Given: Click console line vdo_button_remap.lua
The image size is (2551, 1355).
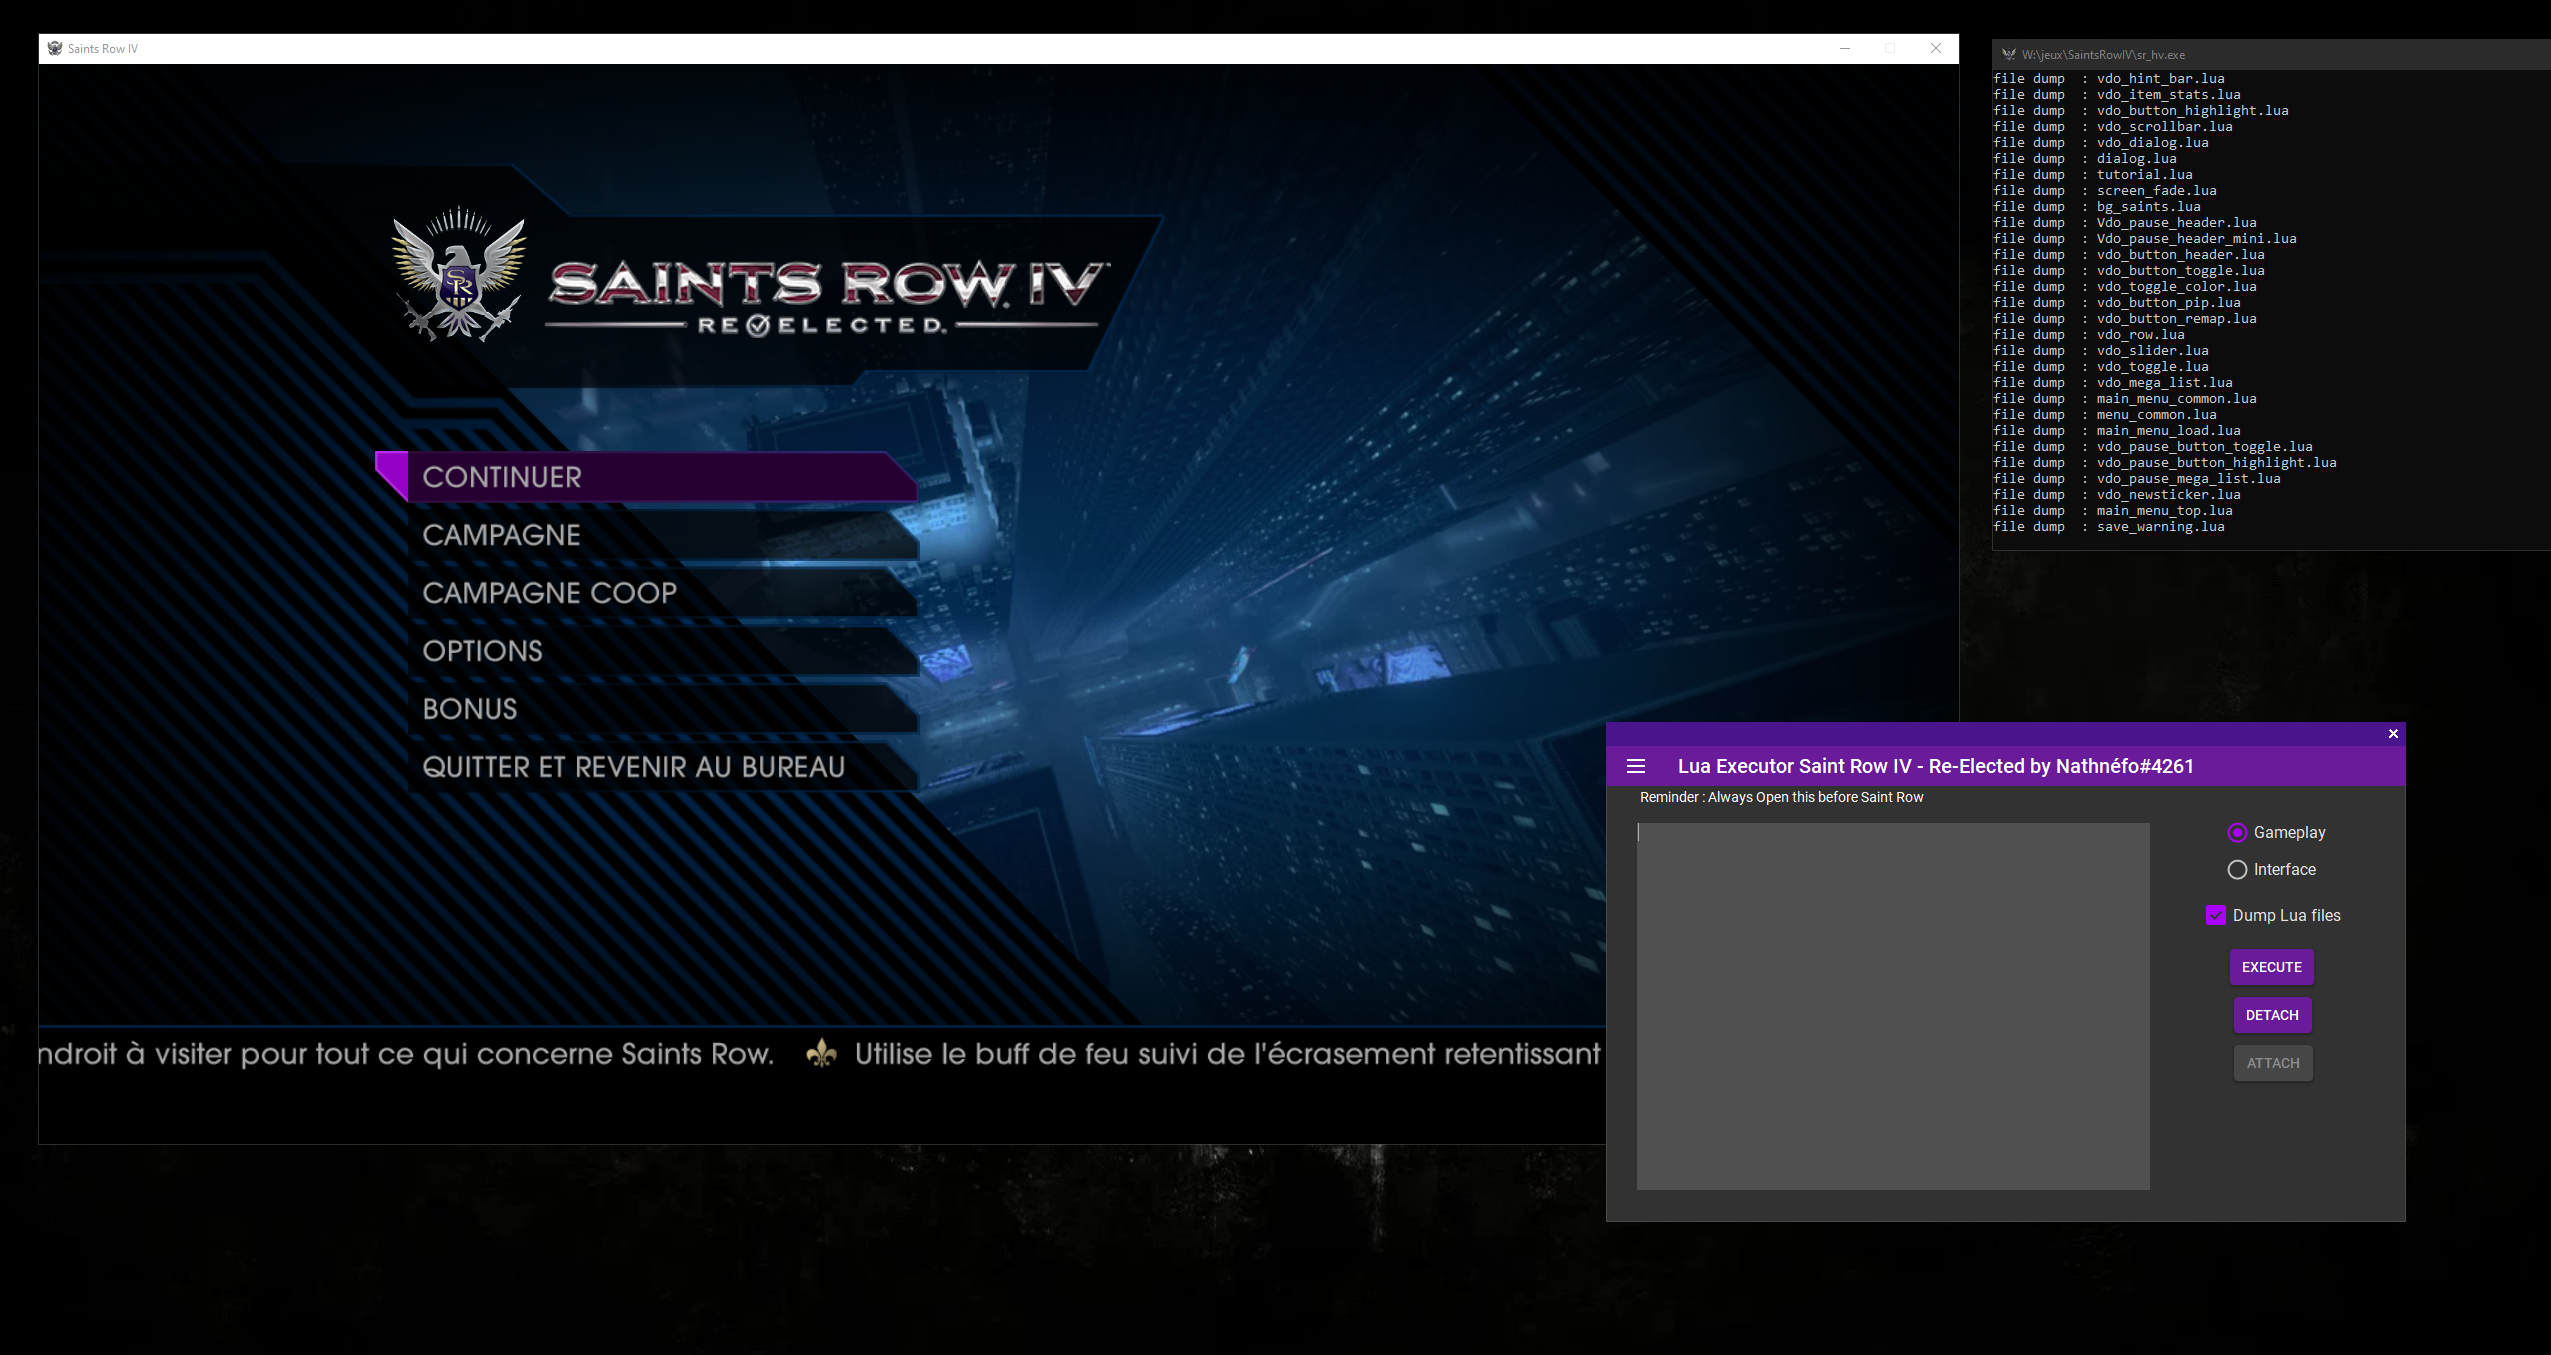Looking at the screenshot, I should 2125,319.
